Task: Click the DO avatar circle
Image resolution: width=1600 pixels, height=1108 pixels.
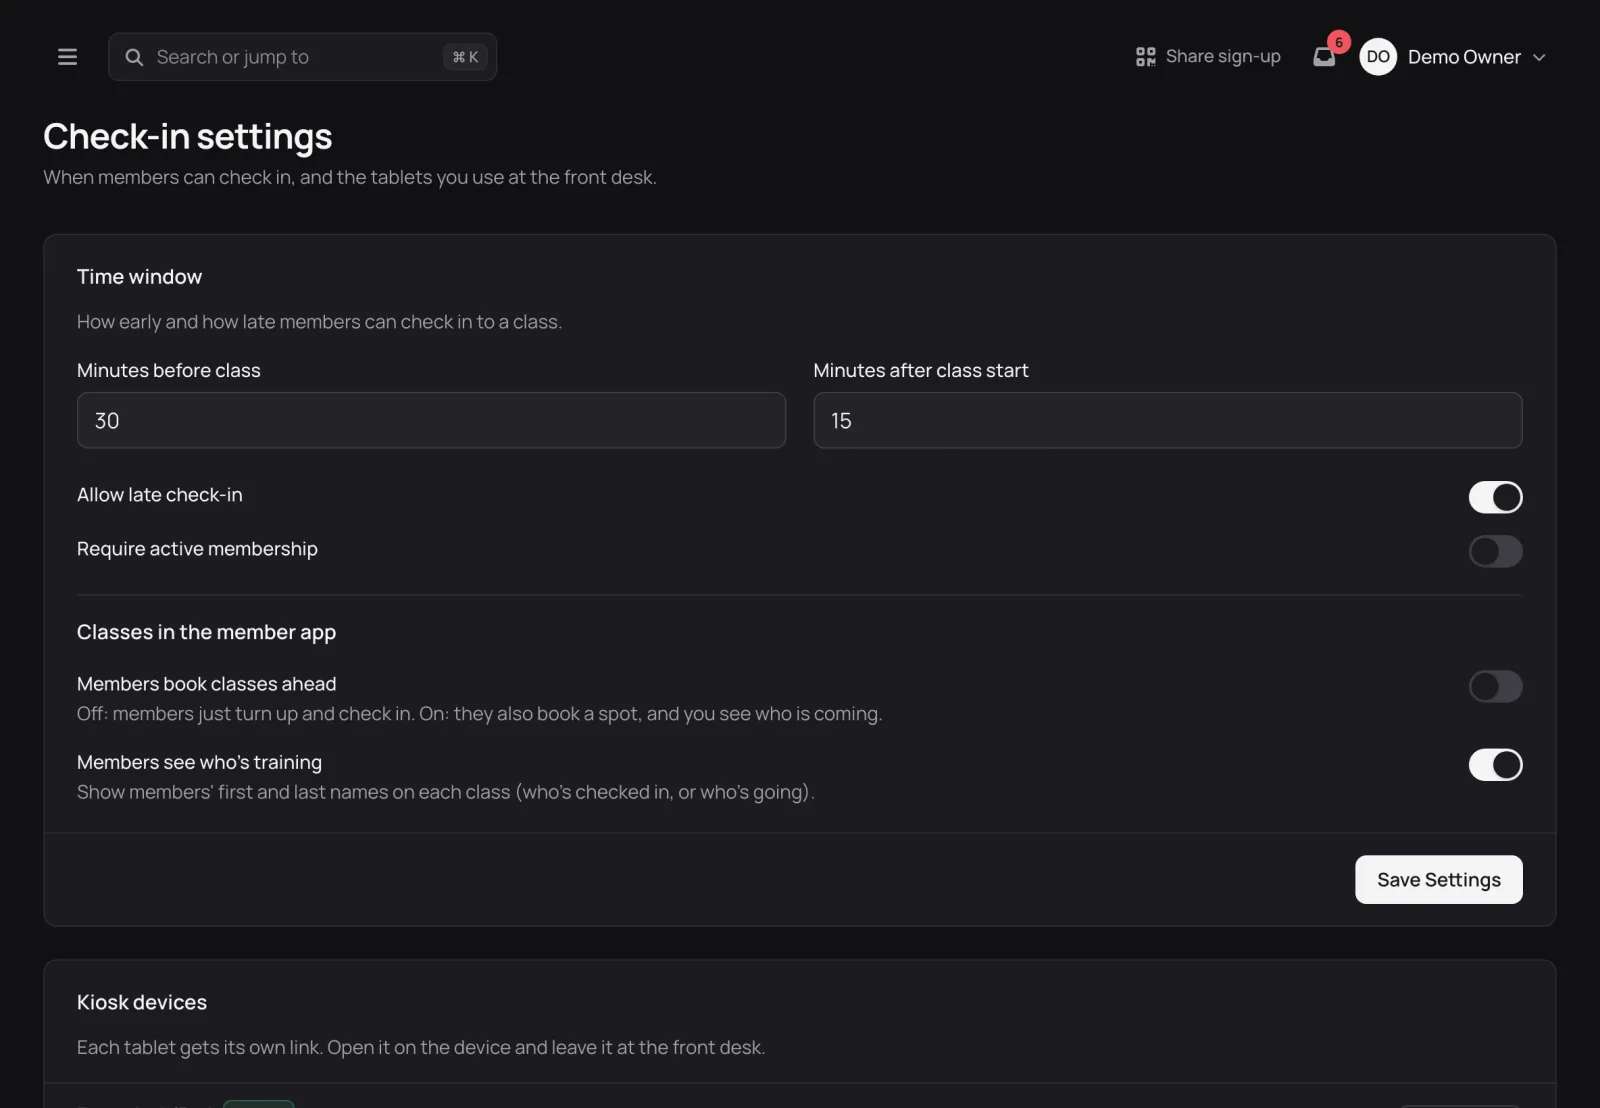Action: point(1378,57)
